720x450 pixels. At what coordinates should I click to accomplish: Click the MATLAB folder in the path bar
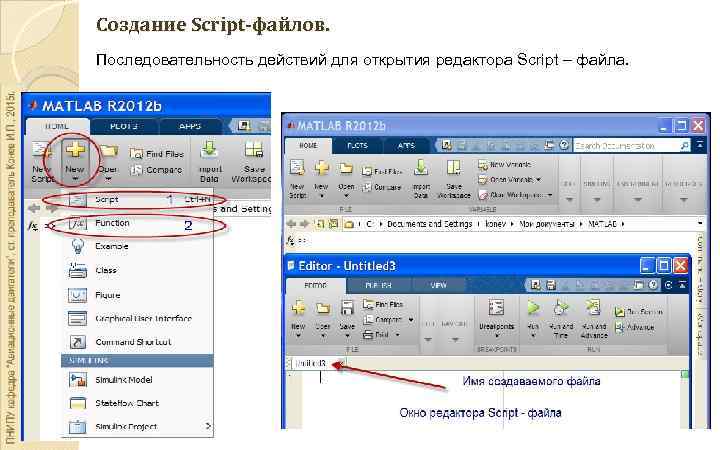click(602, 224)
